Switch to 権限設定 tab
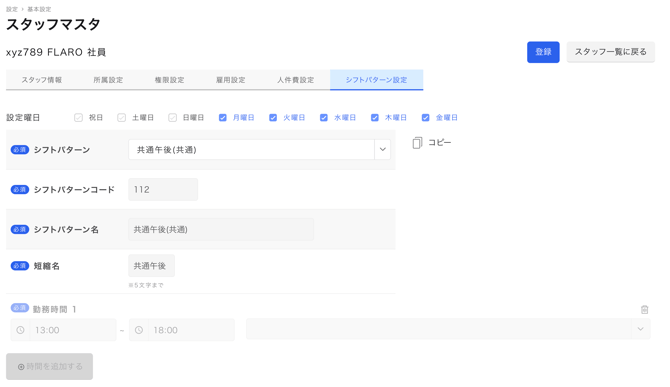 pos(170,80)
